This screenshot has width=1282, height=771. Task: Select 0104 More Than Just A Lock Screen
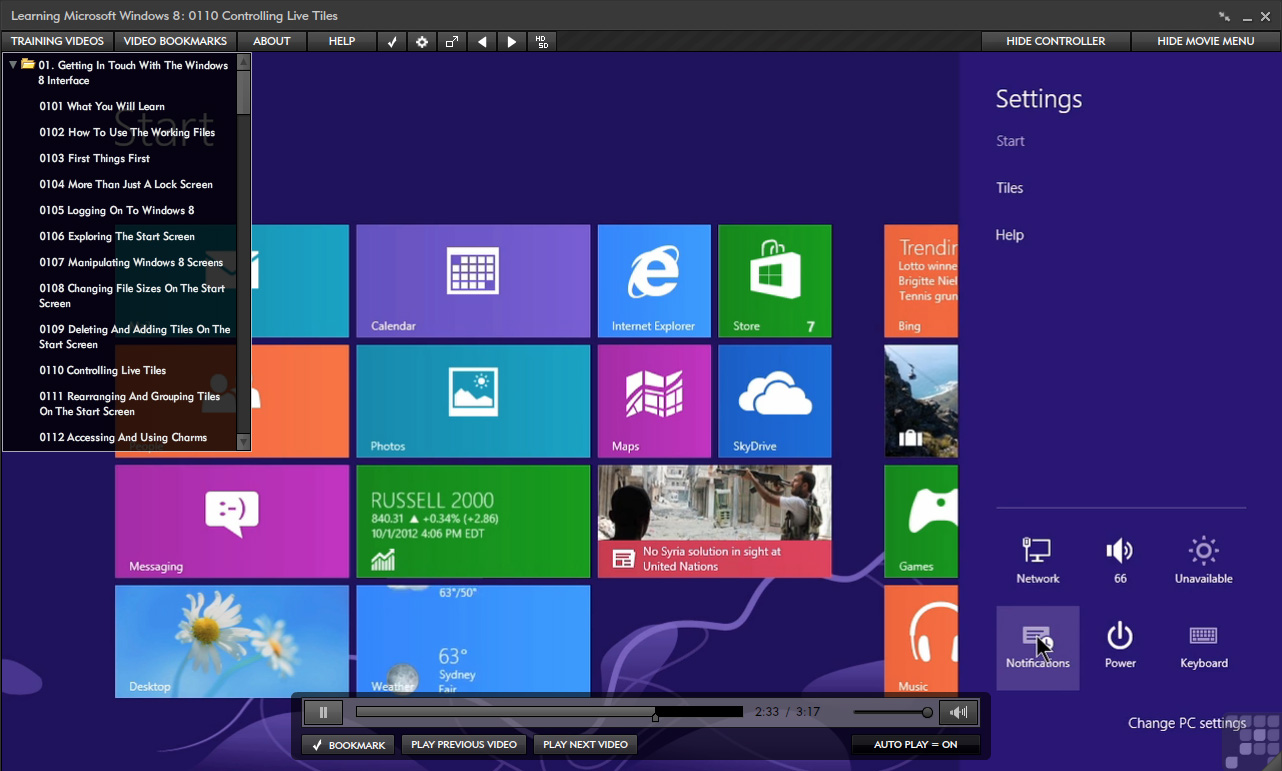126,184
